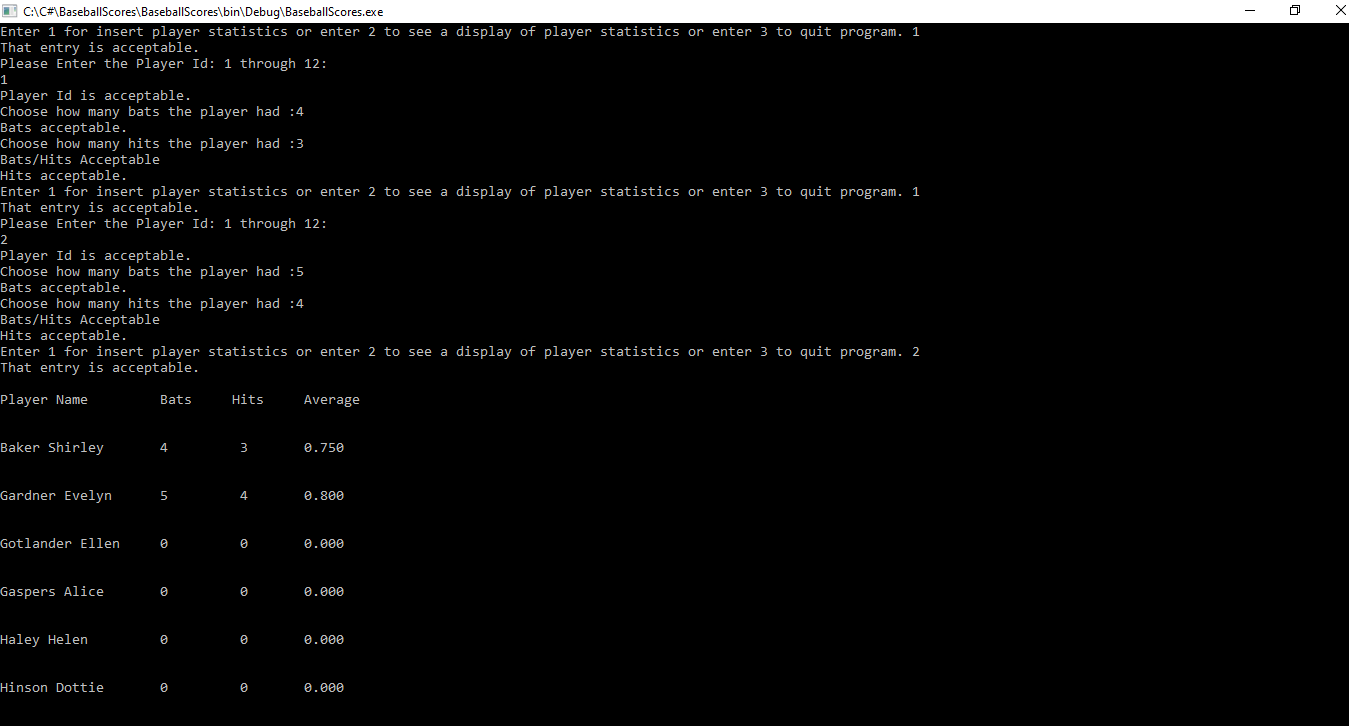Minimize the BaseballScores console window
Image resolution: width=1350 pixels, height=726 pixels.
pyautogui.click(x=1251, y=11)
